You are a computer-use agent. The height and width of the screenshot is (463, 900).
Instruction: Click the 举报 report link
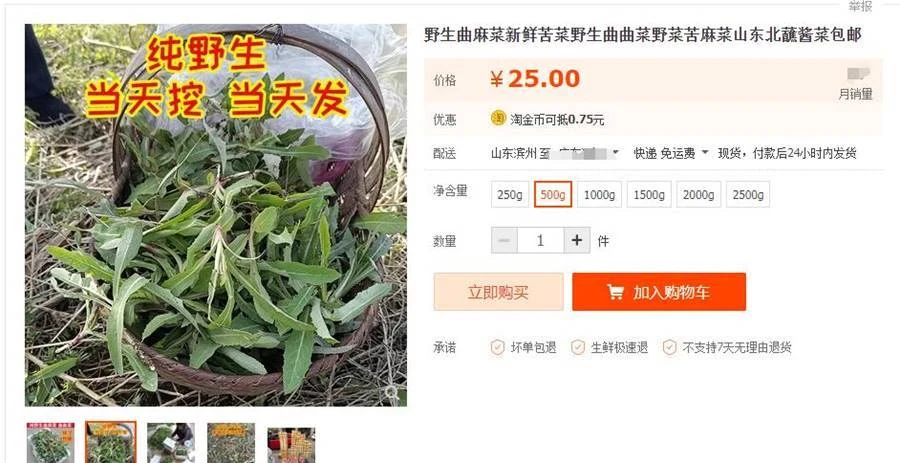pos(860,6)
